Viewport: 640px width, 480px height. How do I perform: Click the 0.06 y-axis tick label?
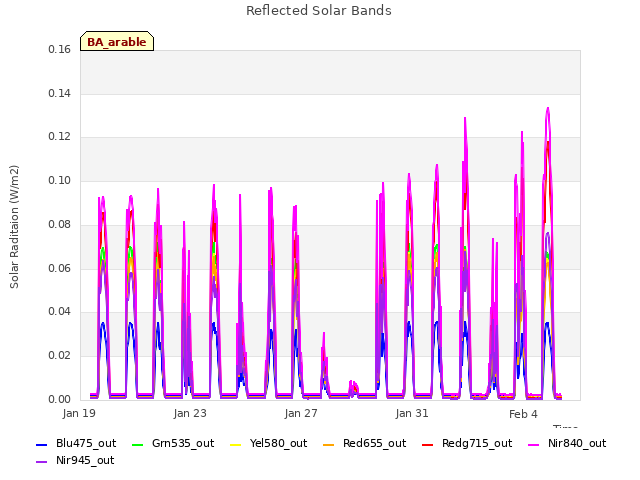[60, 268]
